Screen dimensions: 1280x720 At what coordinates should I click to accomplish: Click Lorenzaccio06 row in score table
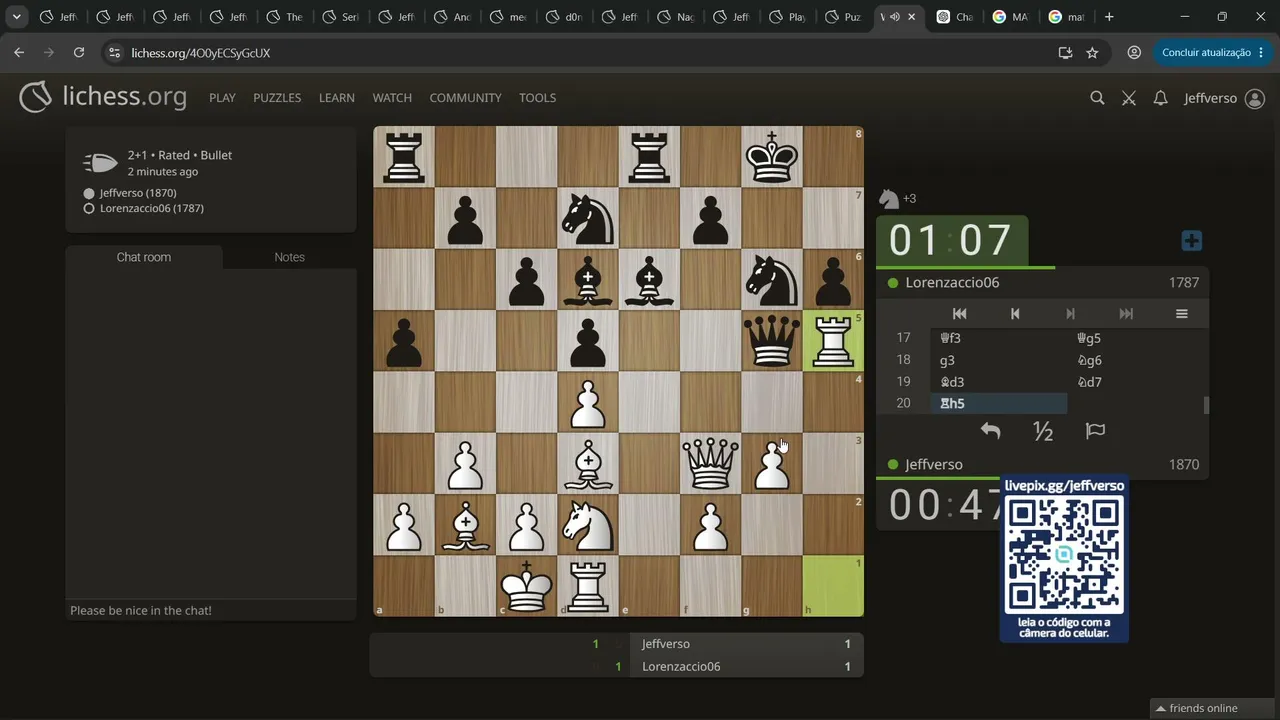pyautogui.click(x=616, y=666)
